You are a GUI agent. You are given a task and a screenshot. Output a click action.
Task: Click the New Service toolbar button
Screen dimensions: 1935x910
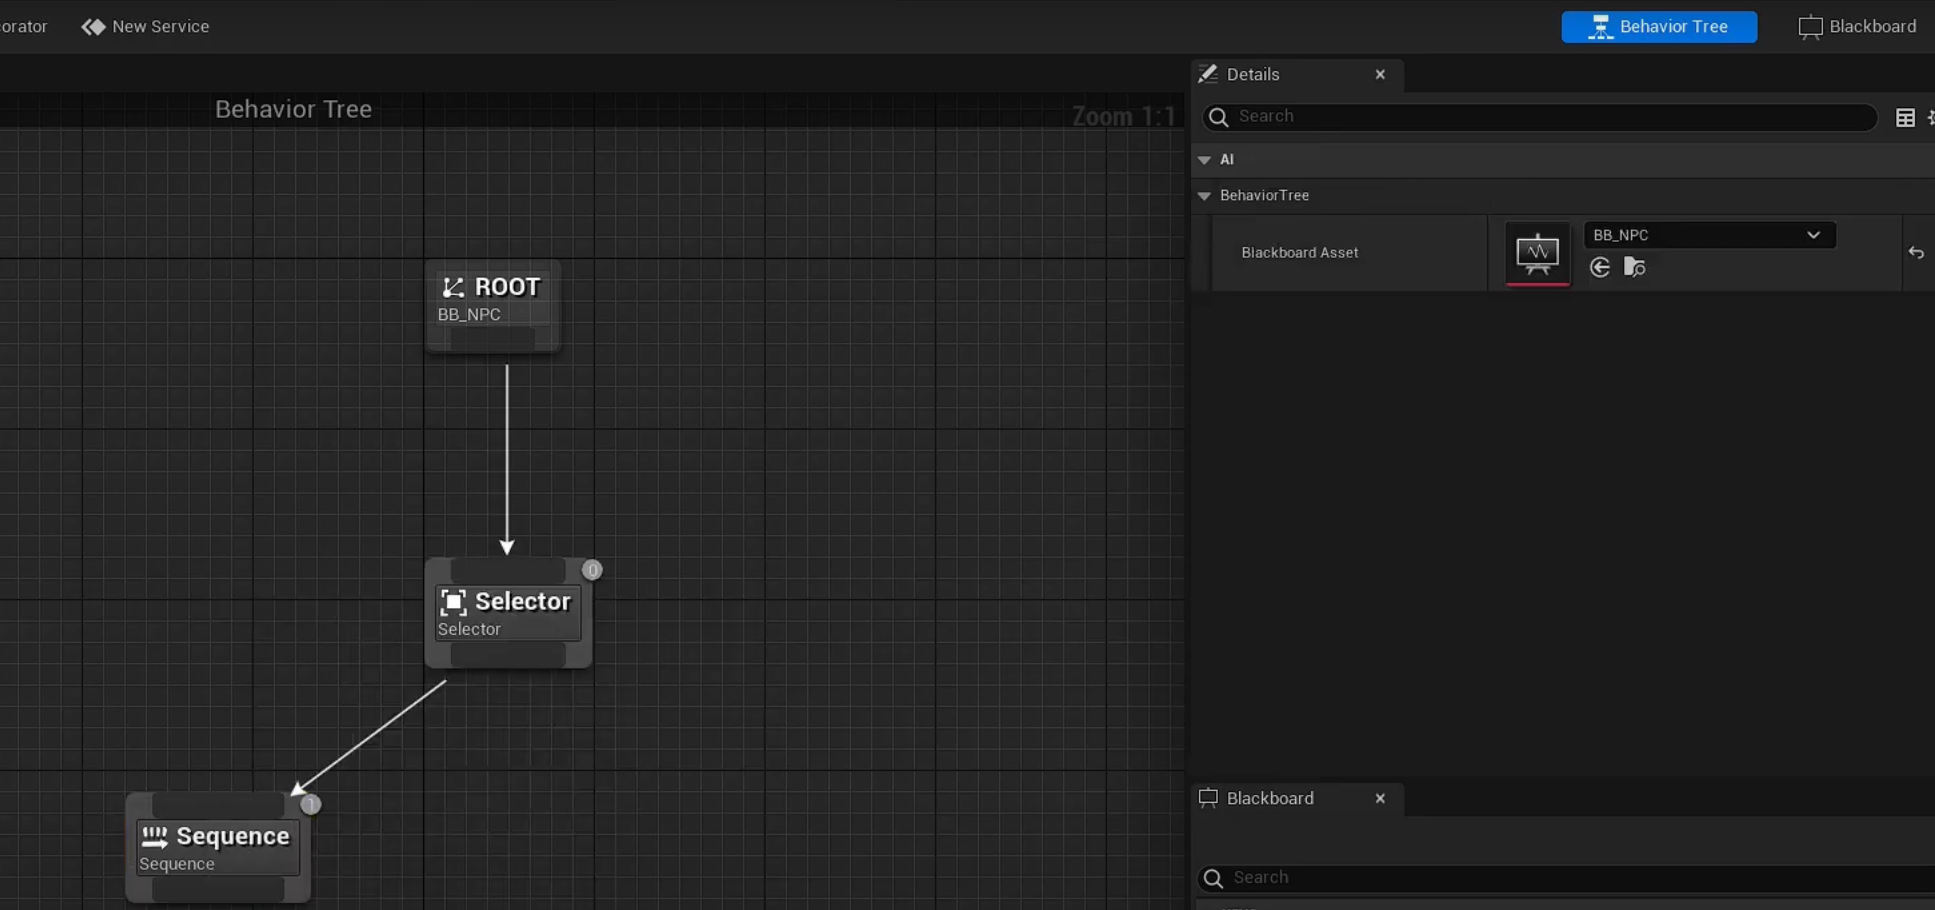click(146, 27)
